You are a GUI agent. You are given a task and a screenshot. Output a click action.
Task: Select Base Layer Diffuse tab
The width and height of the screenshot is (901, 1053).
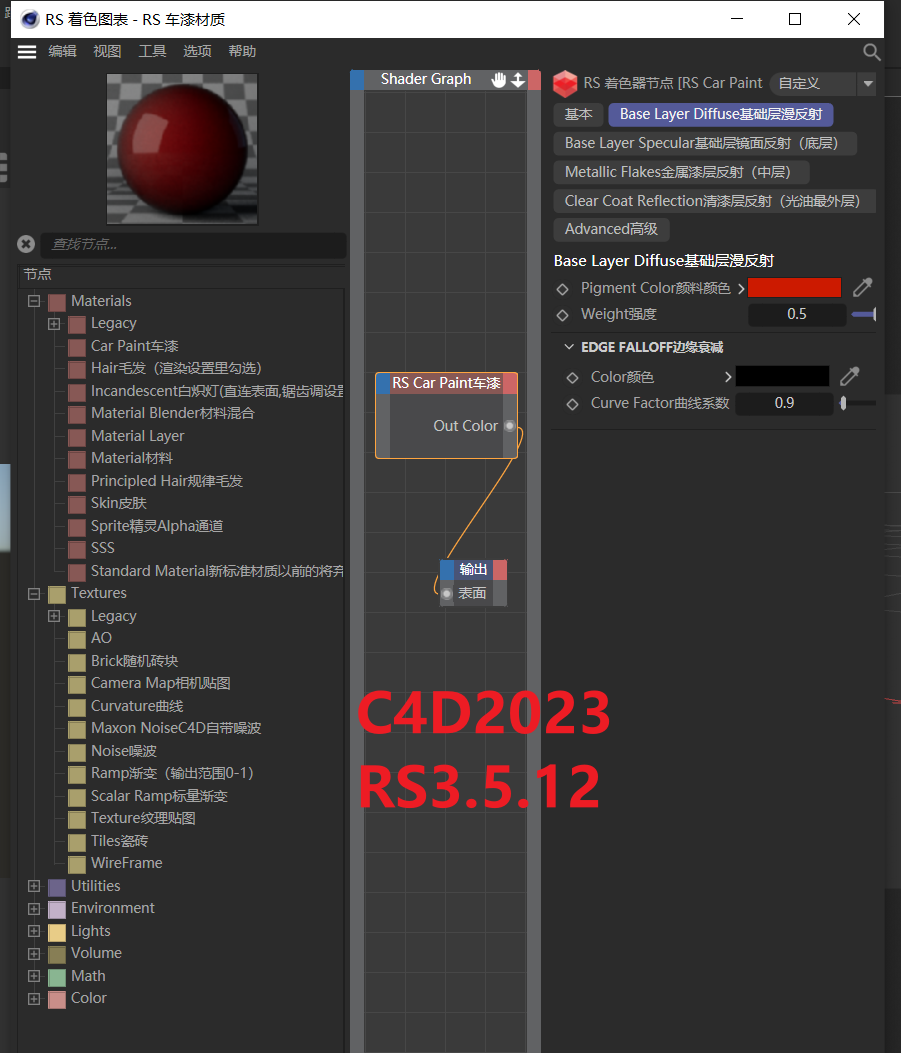[720, 114]
